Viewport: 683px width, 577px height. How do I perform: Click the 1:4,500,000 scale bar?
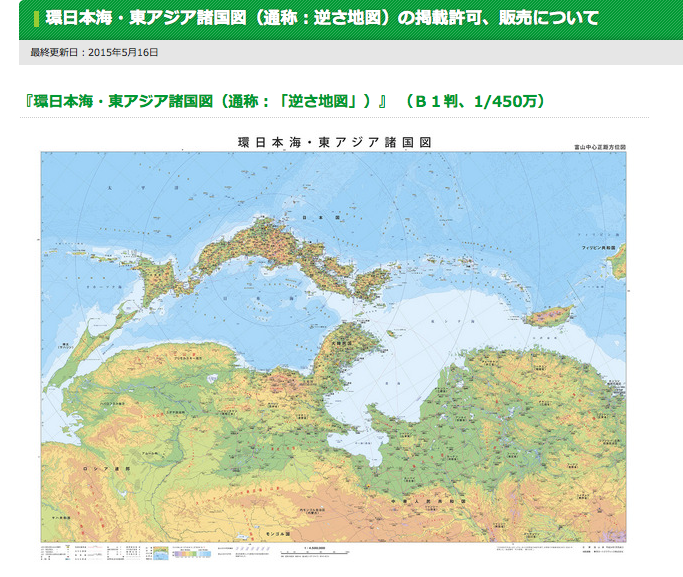tap(318, 551)
